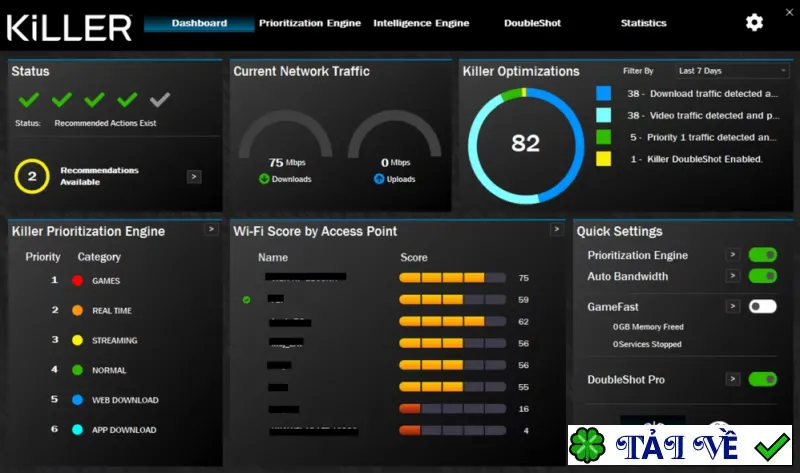Expand DoubleShot Pro quick setting arrow
Screen dimensions: 800x473
[733, 379]
